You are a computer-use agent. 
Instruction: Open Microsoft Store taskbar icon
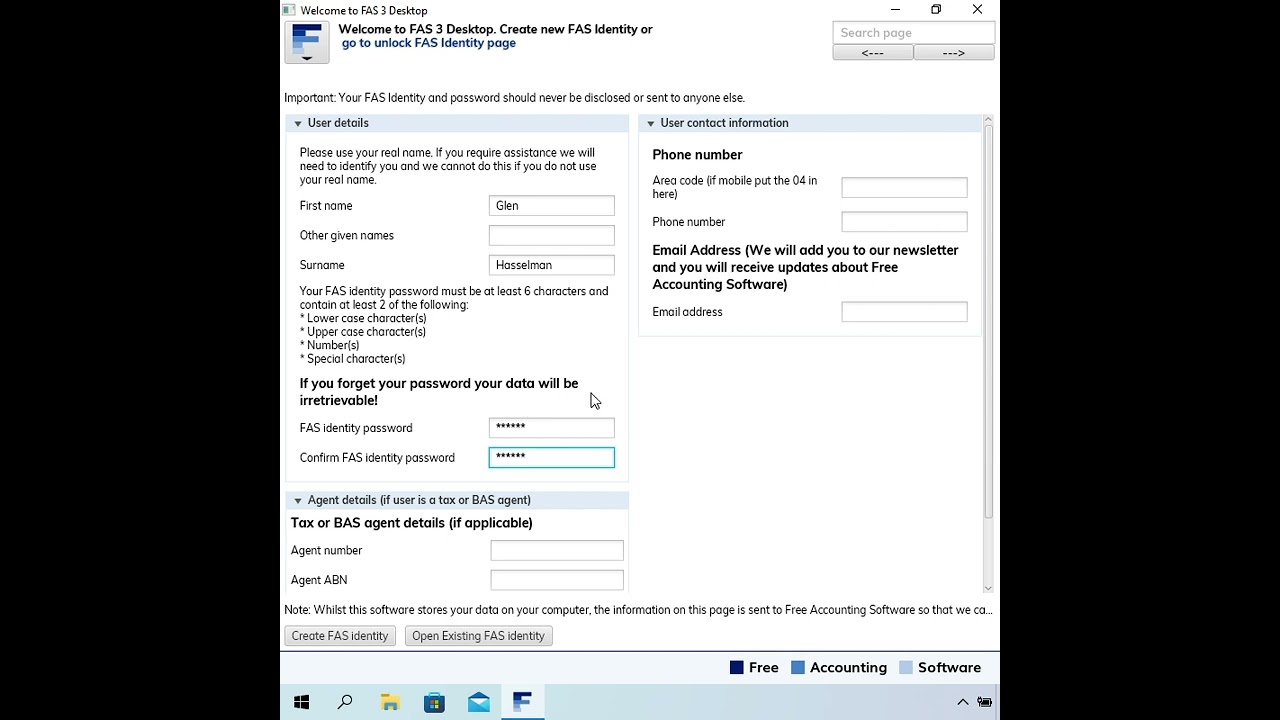tap(434, 702)
